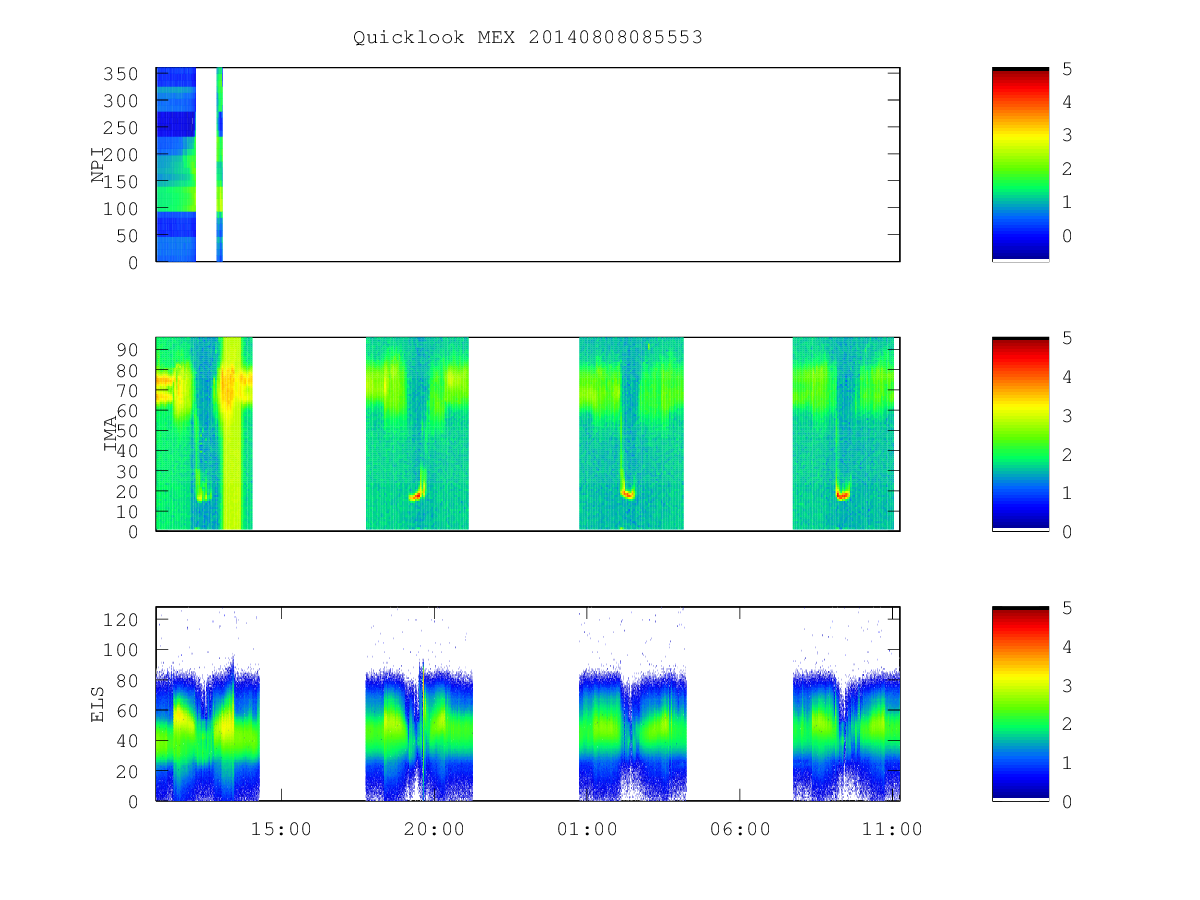The image size is (1200, 900).
Task: Select the ELS y-axis label
Action: pos(98,704)
